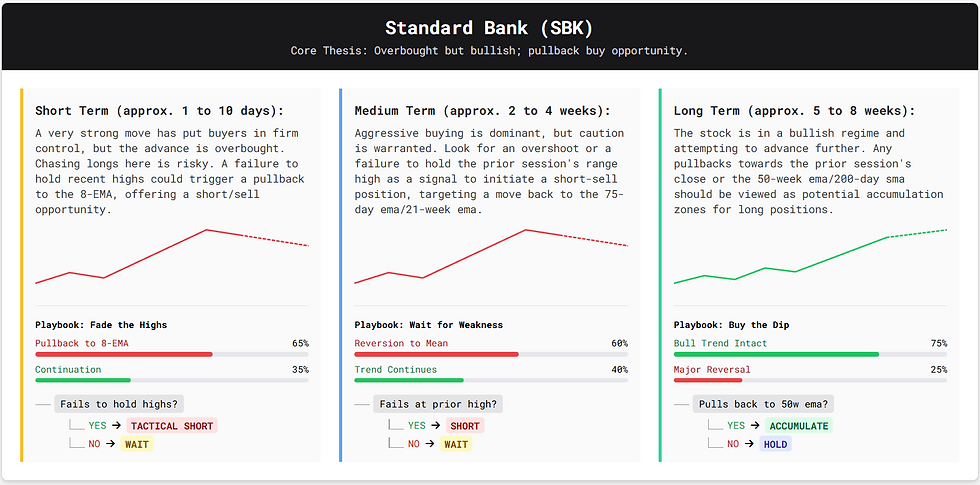Click the Trend Continues progress bar
The width and height of the screenshot is (980, 485).
[491, 380]
